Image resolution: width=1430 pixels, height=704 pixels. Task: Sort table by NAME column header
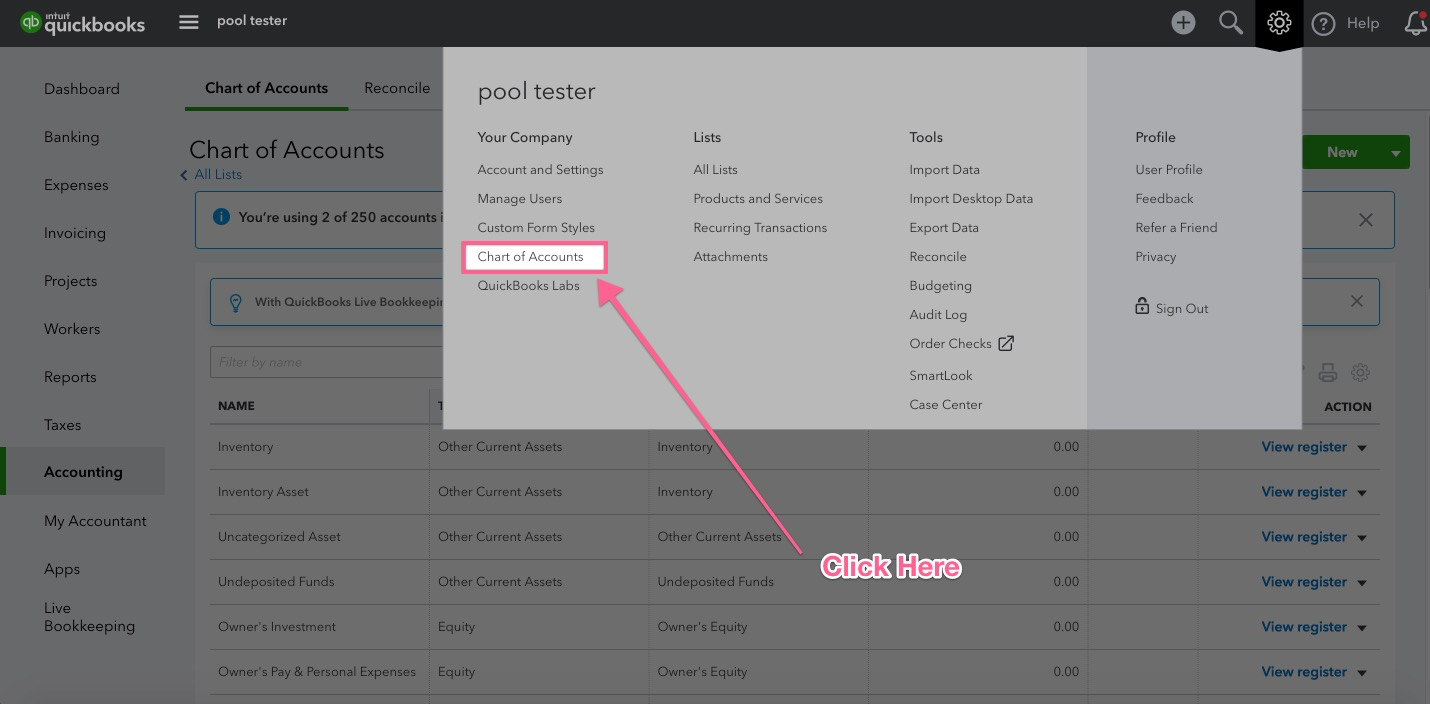[x=236, y=407]
